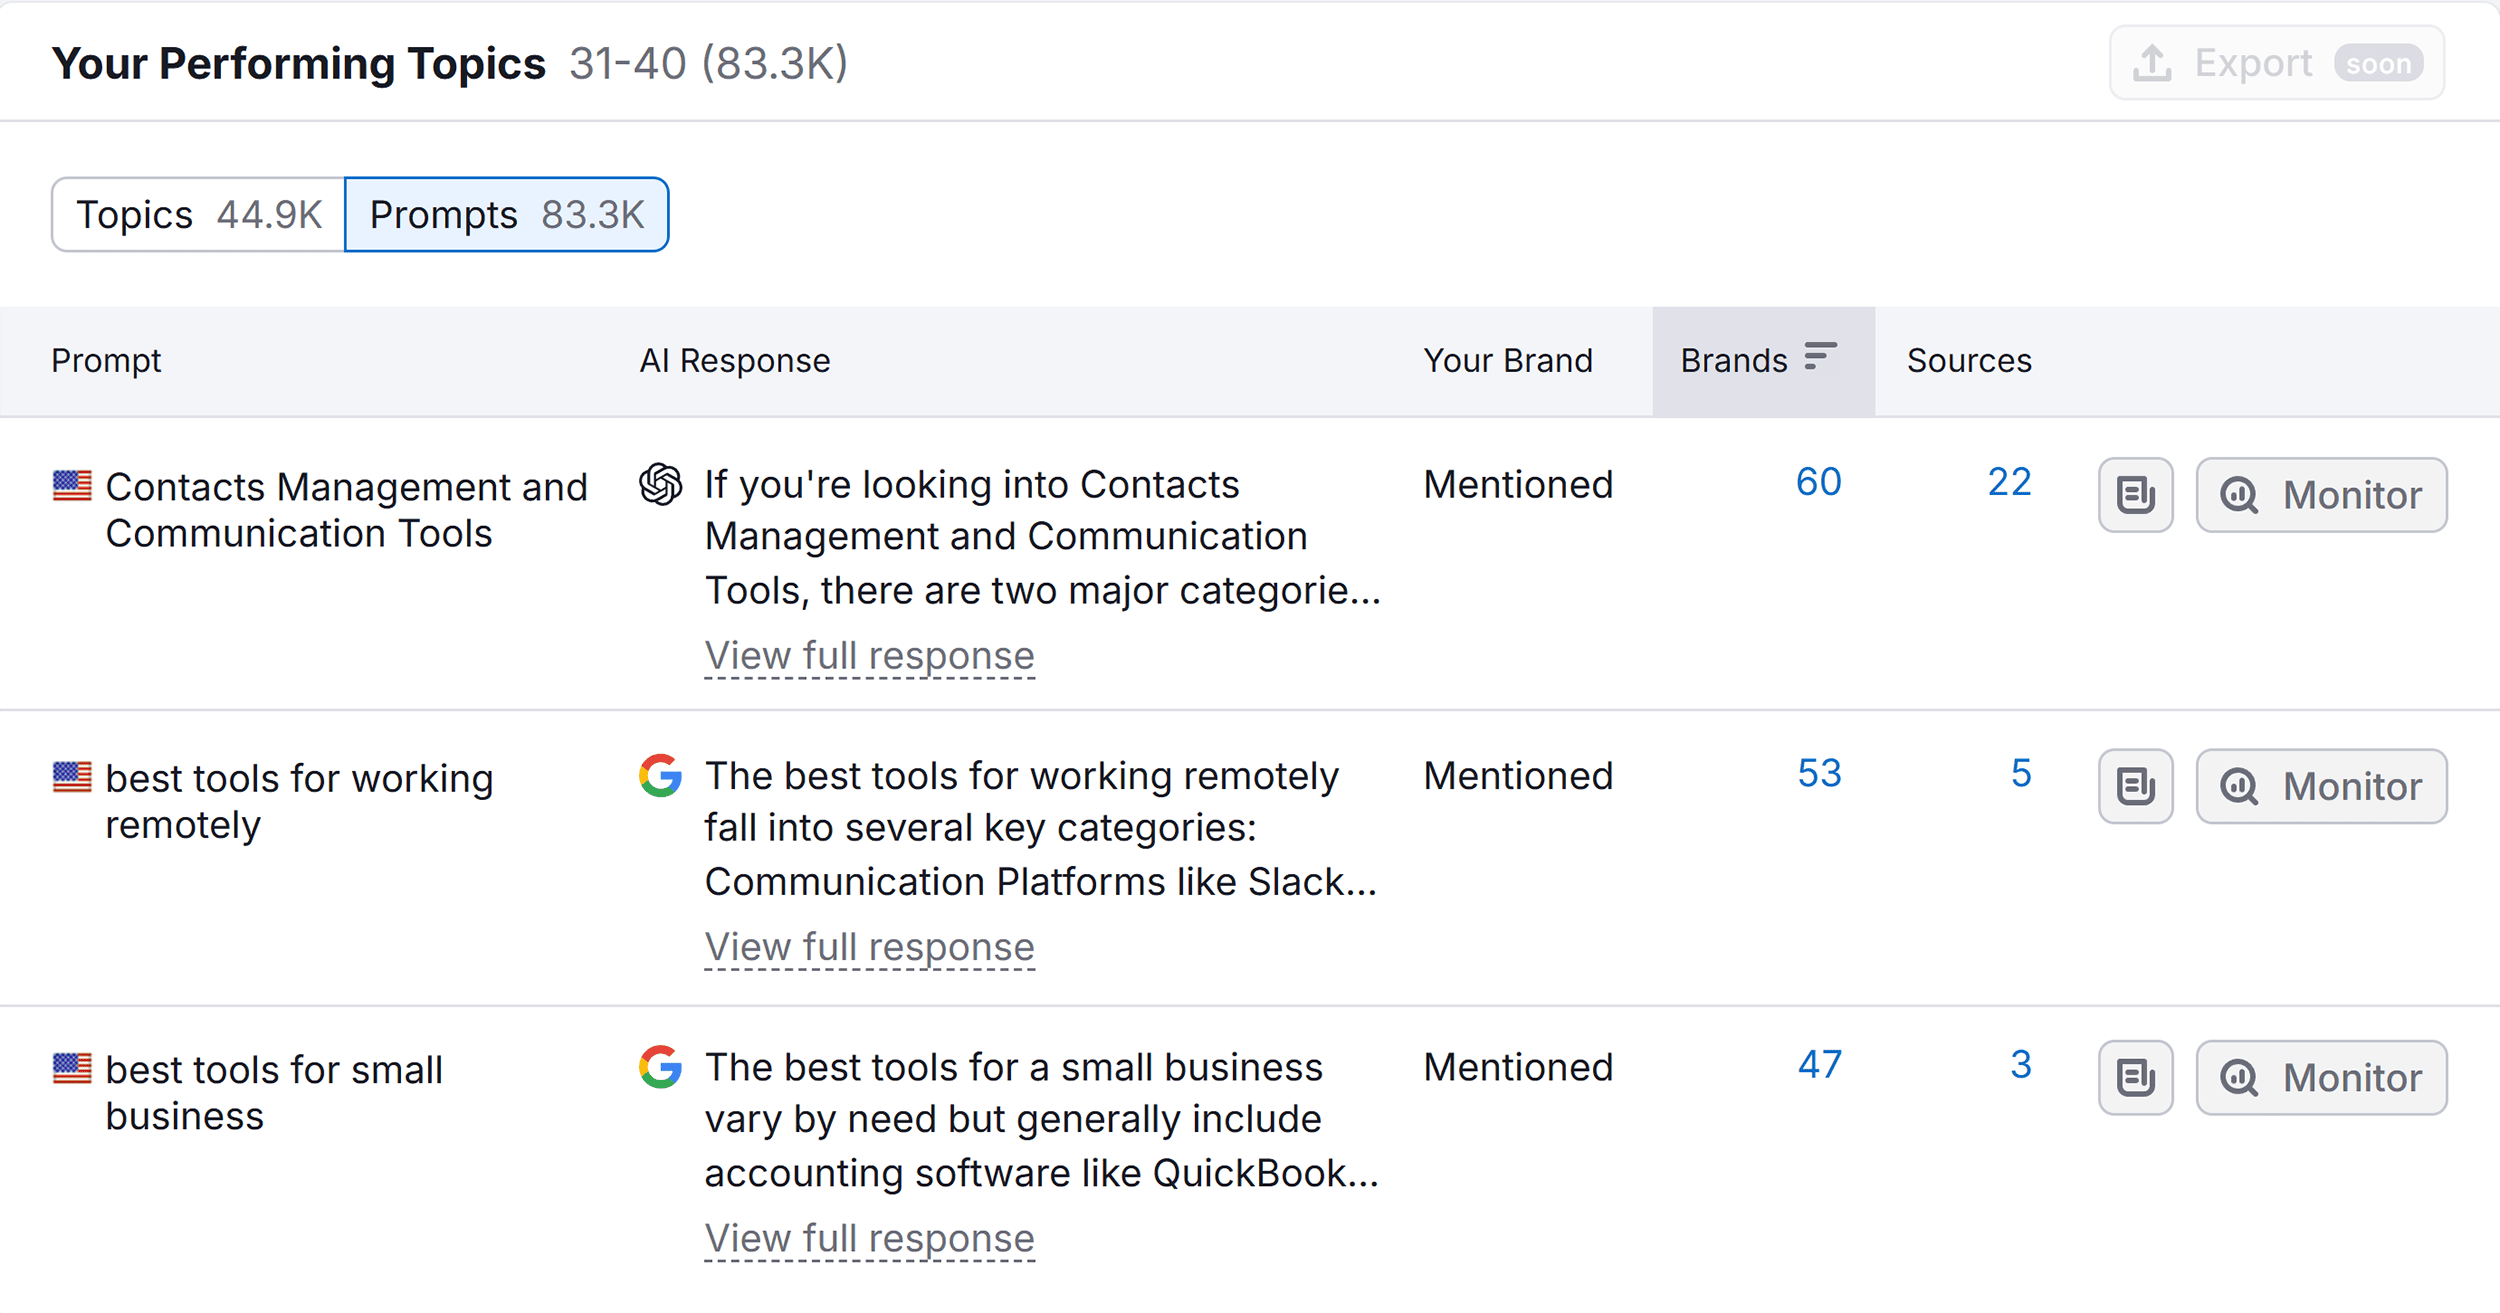This screenshot has width=2500, height=1313.
Task: Open the 22 sources count link
Action: (2009, 483)
